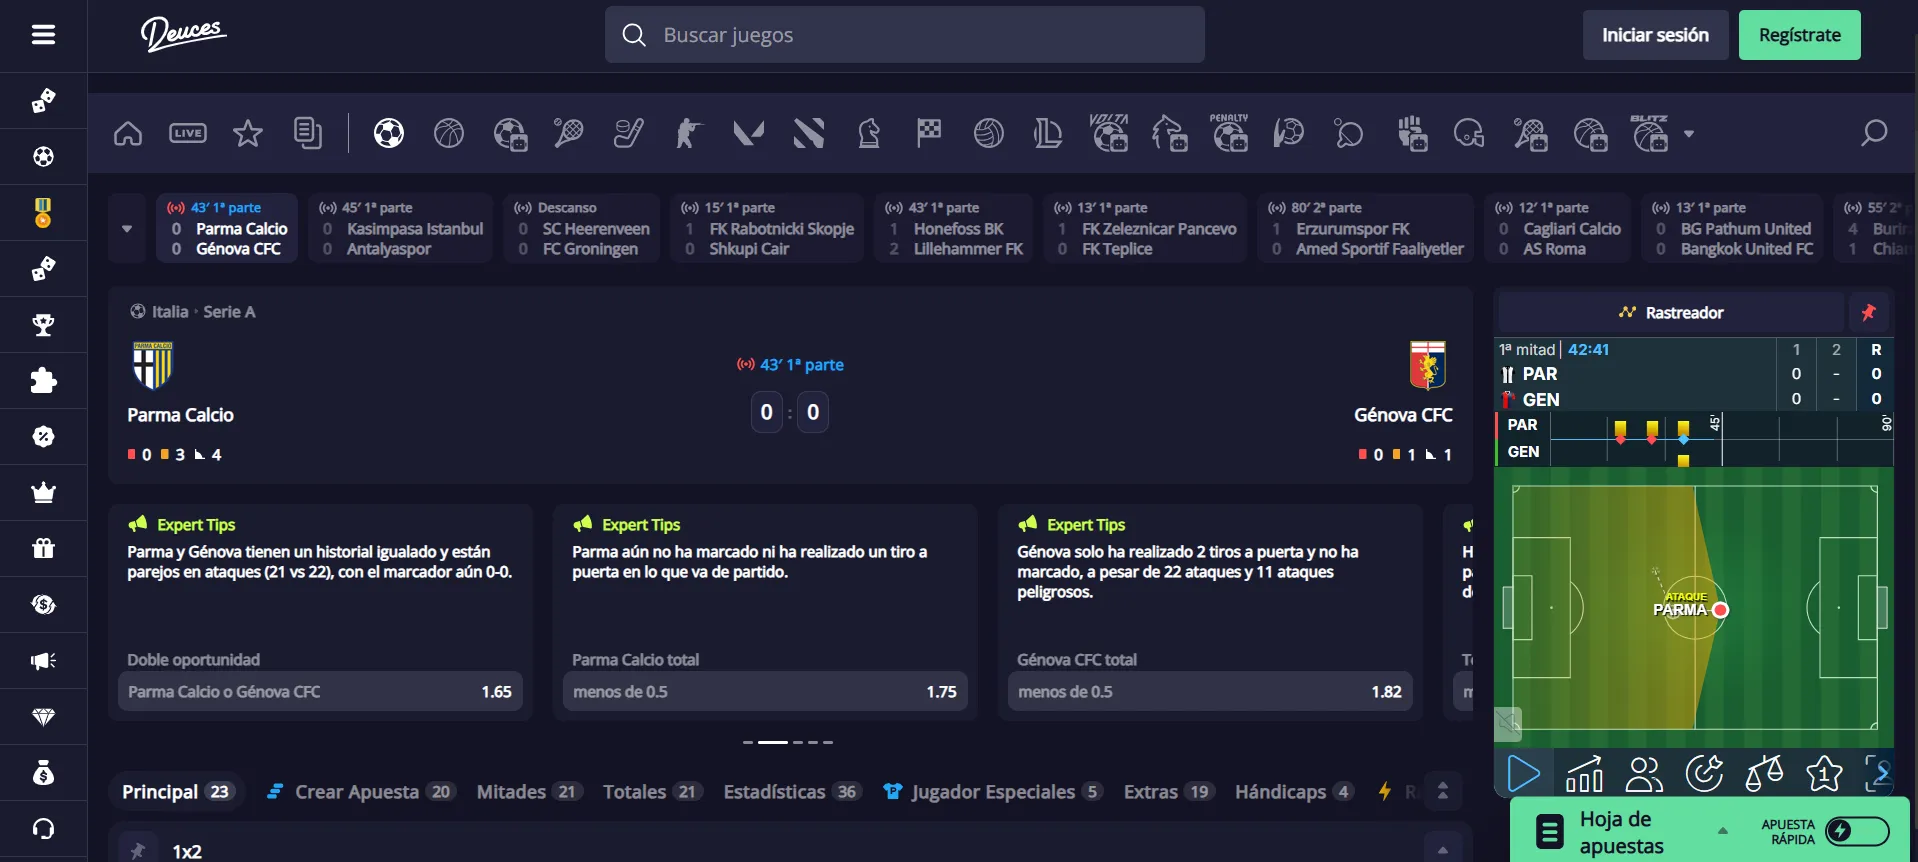Open the head-to-head scales icon
The image size is (1918, 862).
coord(1764,773)
